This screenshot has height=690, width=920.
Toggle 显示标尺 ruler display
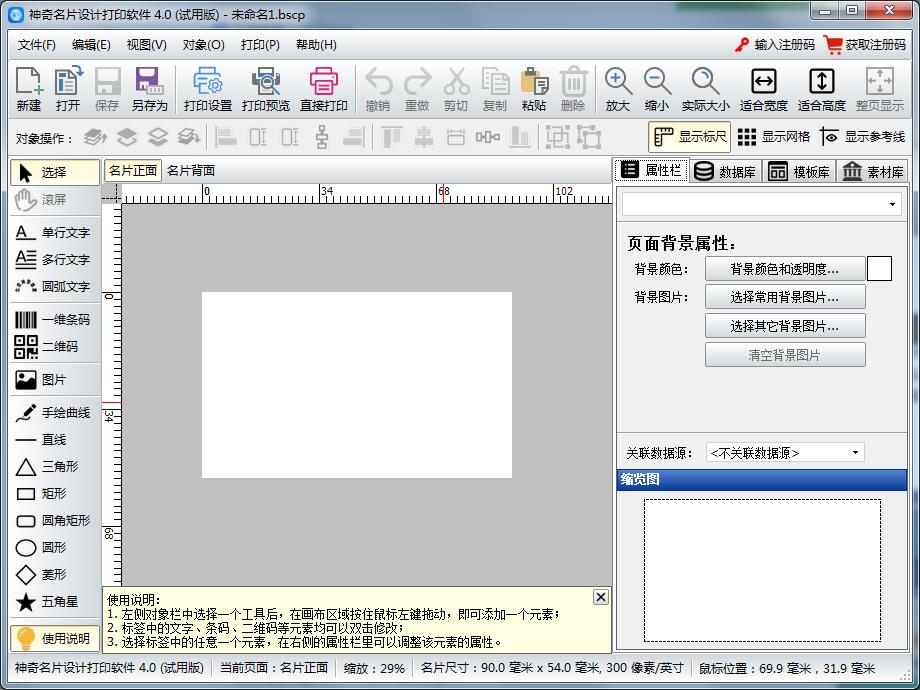point(689,137)
